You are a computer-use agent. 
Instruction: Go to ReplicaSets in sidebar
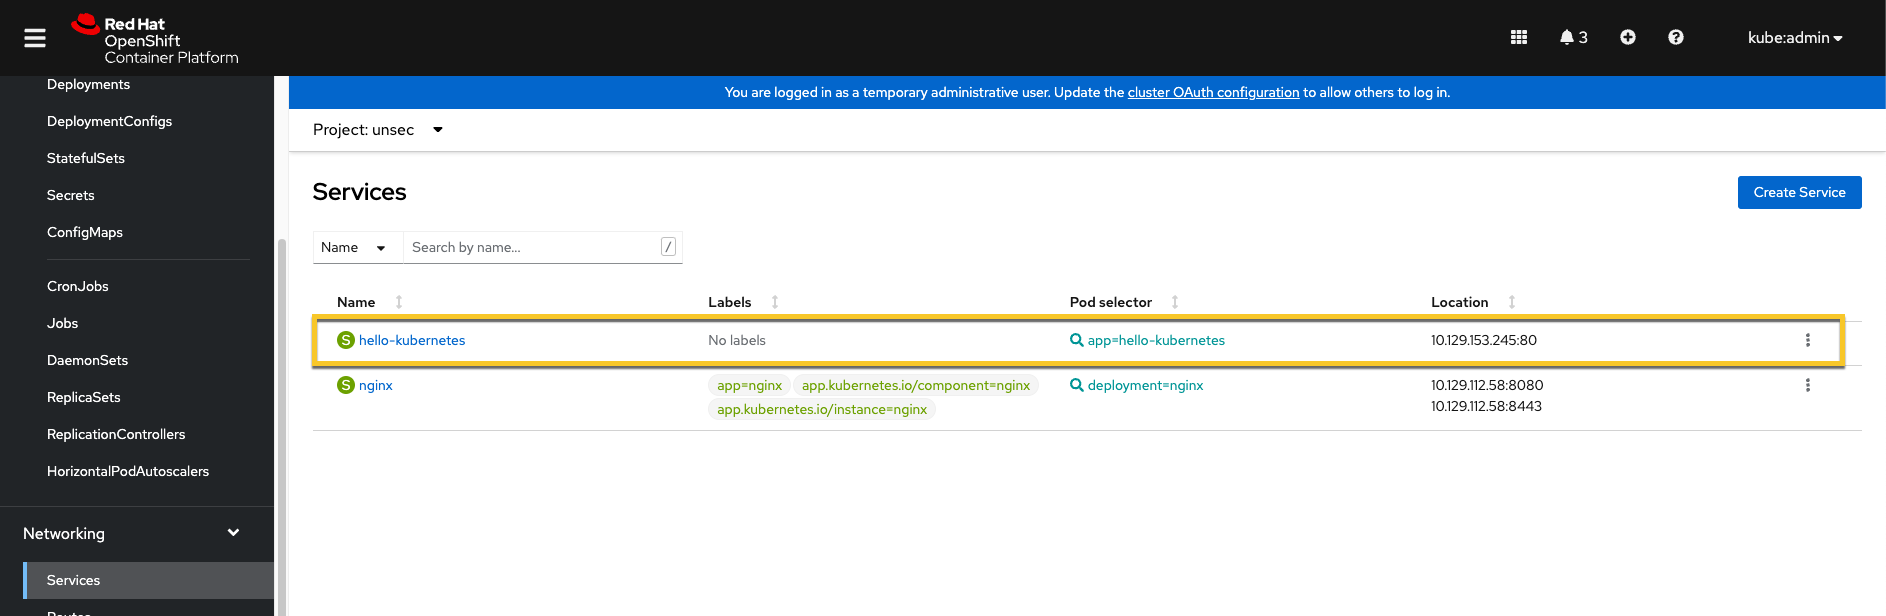click(x=84, y=397)
